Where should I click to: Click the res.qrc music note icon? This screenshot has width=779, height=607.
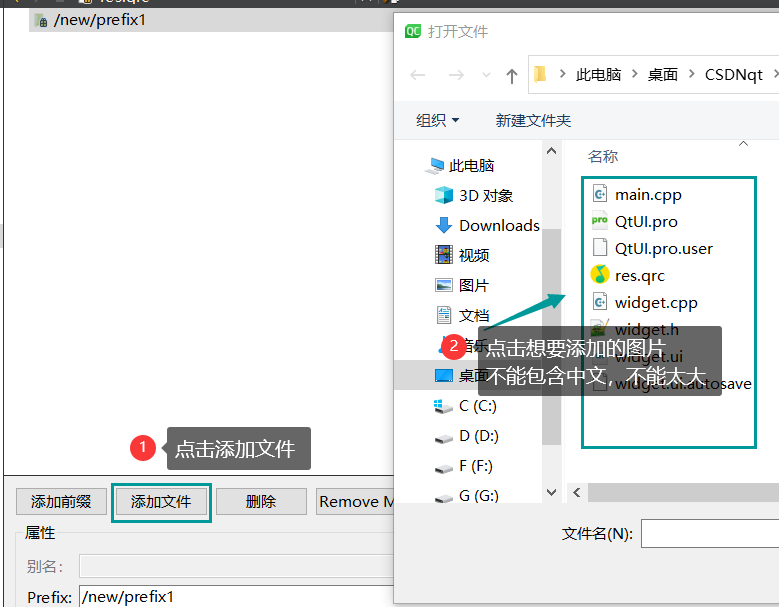point(600,274)
